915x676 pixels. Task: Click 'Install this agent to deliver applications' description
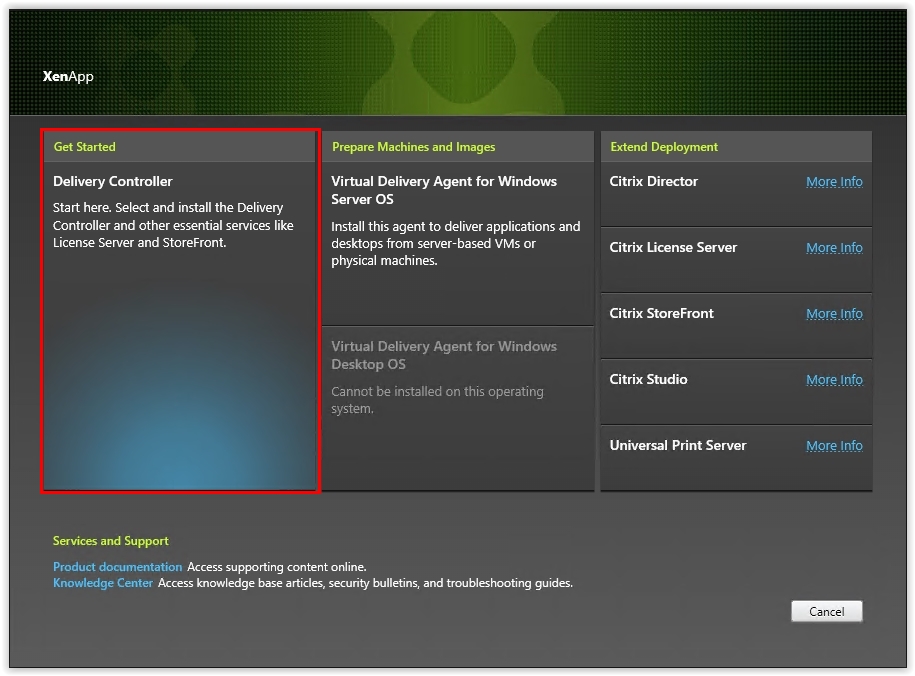(x=456, y=243)
